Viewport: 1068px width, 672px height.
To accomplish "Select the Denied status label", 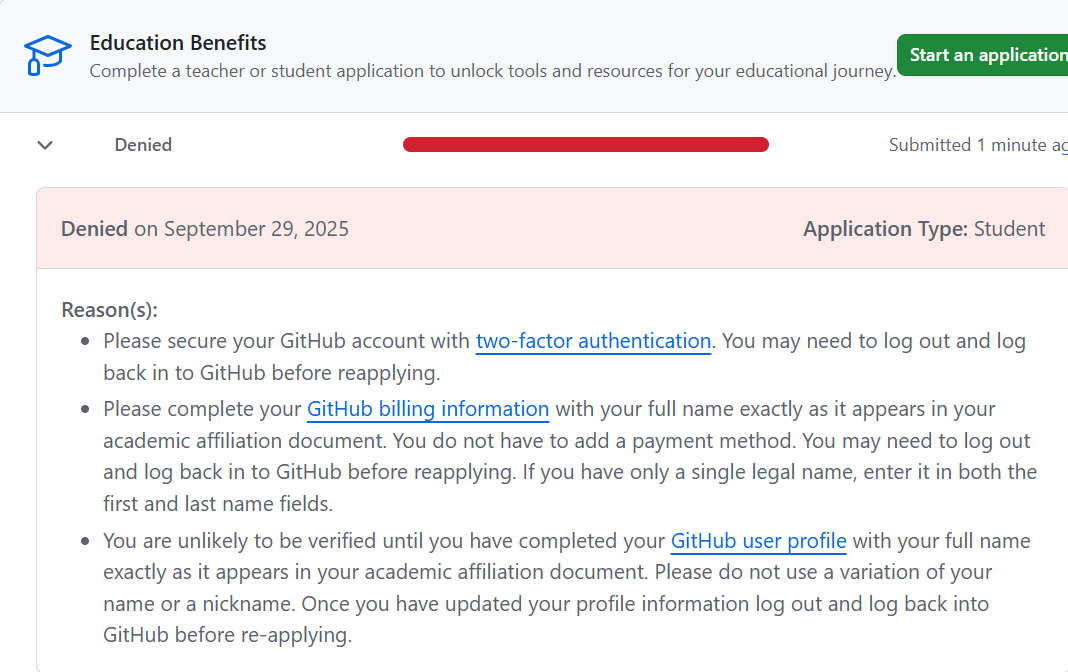I will coord(143,144).
